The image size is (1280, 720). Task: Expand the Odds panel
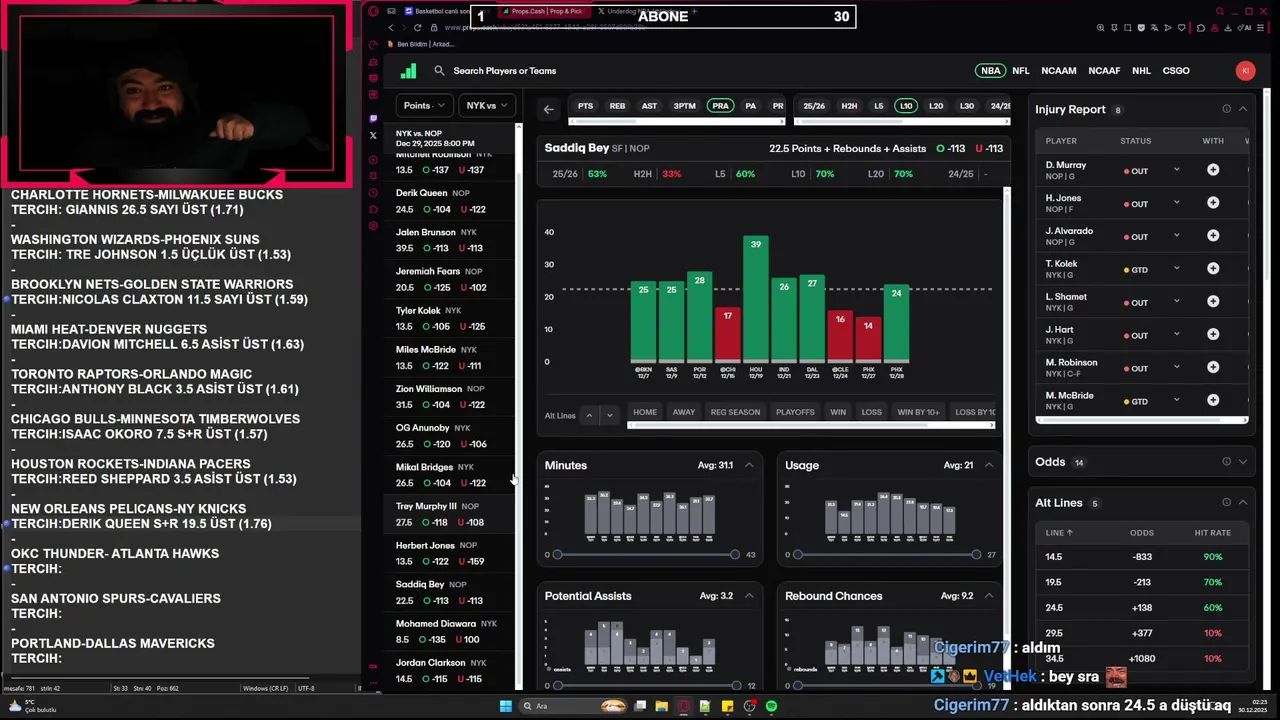pos(1243,462)
